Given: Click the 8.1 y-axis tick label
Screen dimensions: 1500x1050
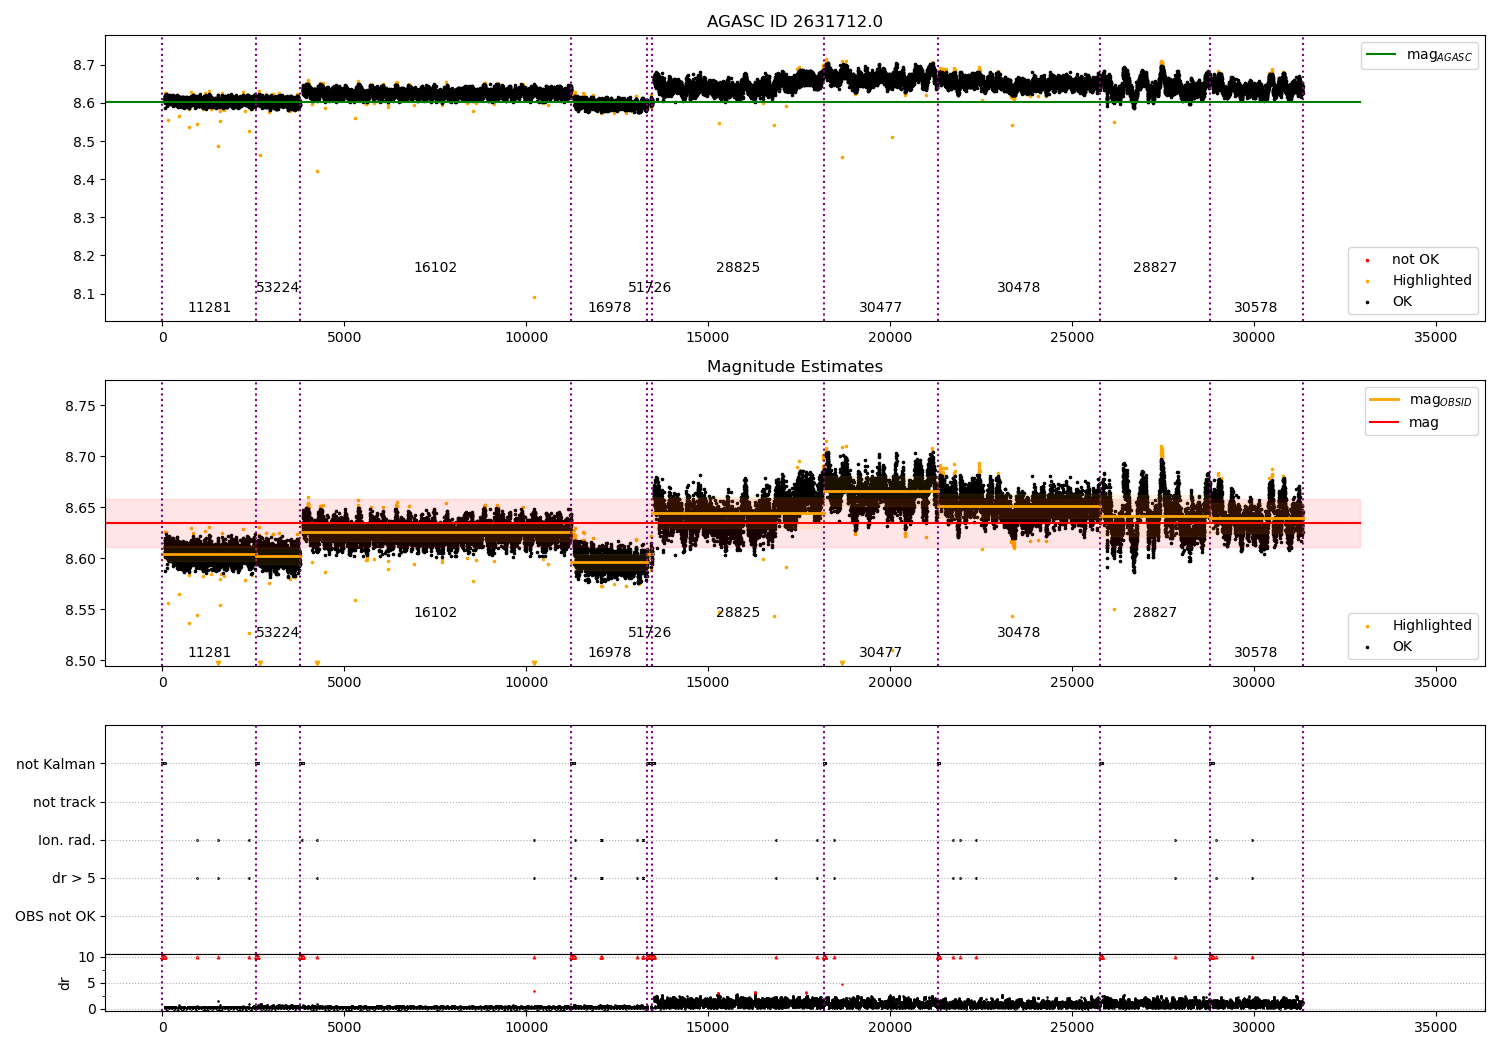Looking at the screenshot, I should pos(83,294).
